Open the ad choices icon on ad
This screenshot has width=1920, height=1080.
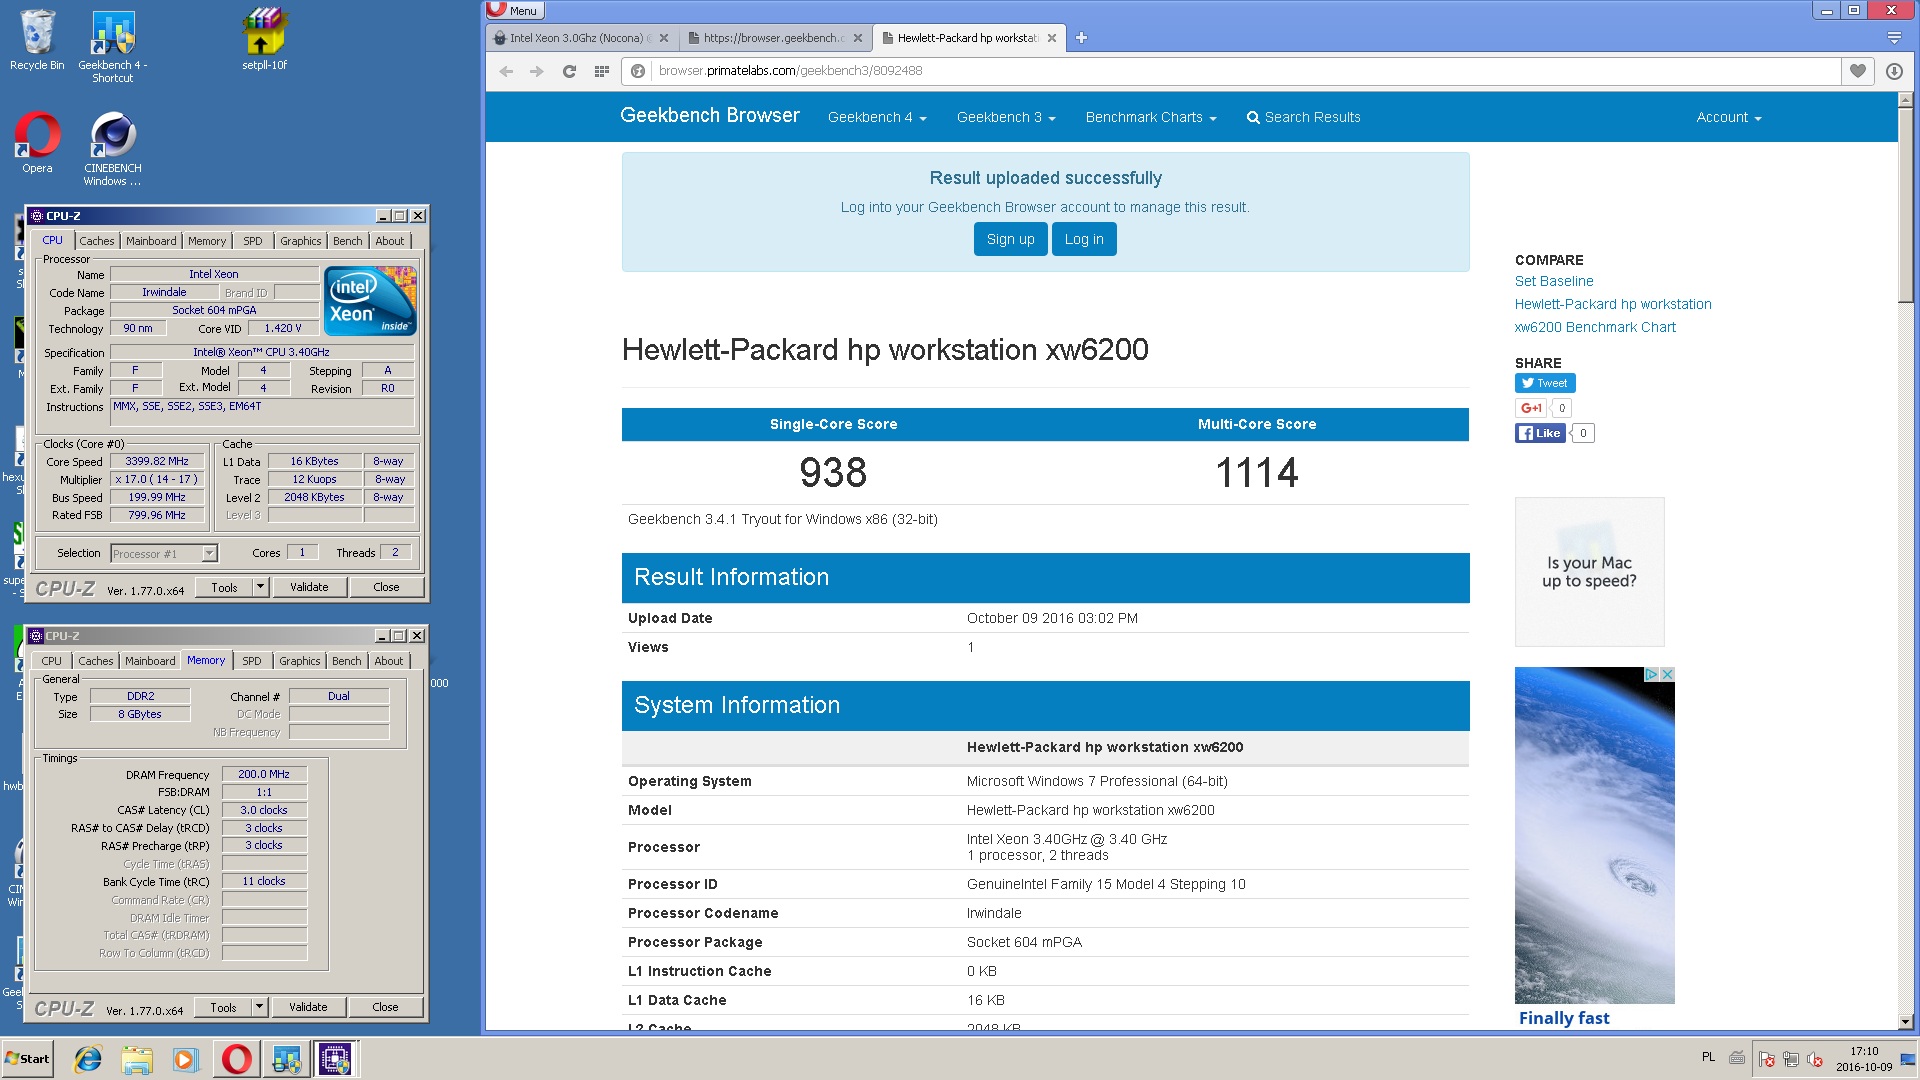tap(1652, 675)
